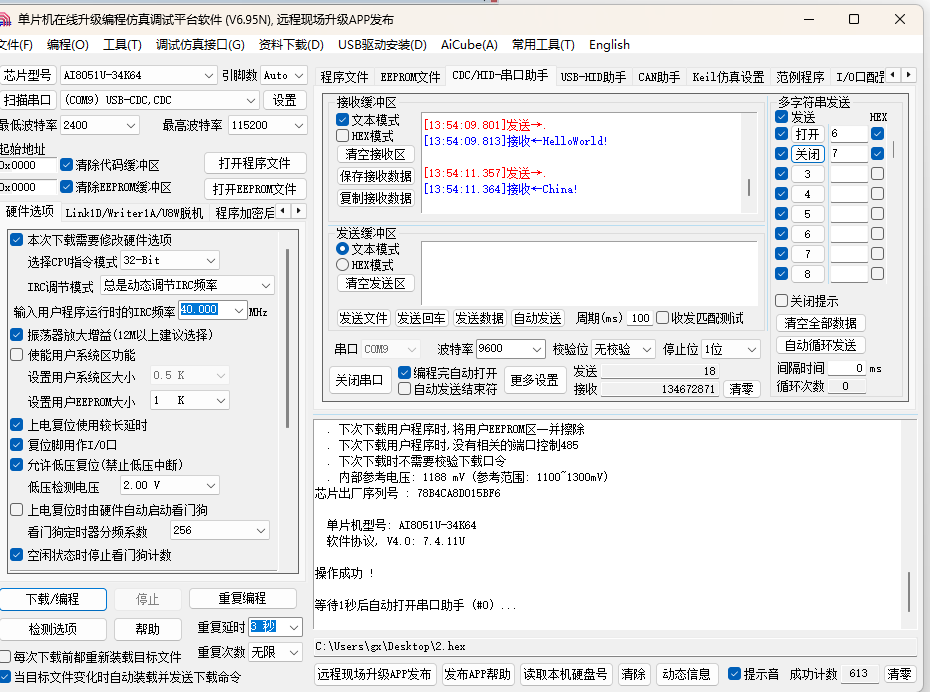
Task: Open Keil仿真设置 tab
Action: [728, 77]
